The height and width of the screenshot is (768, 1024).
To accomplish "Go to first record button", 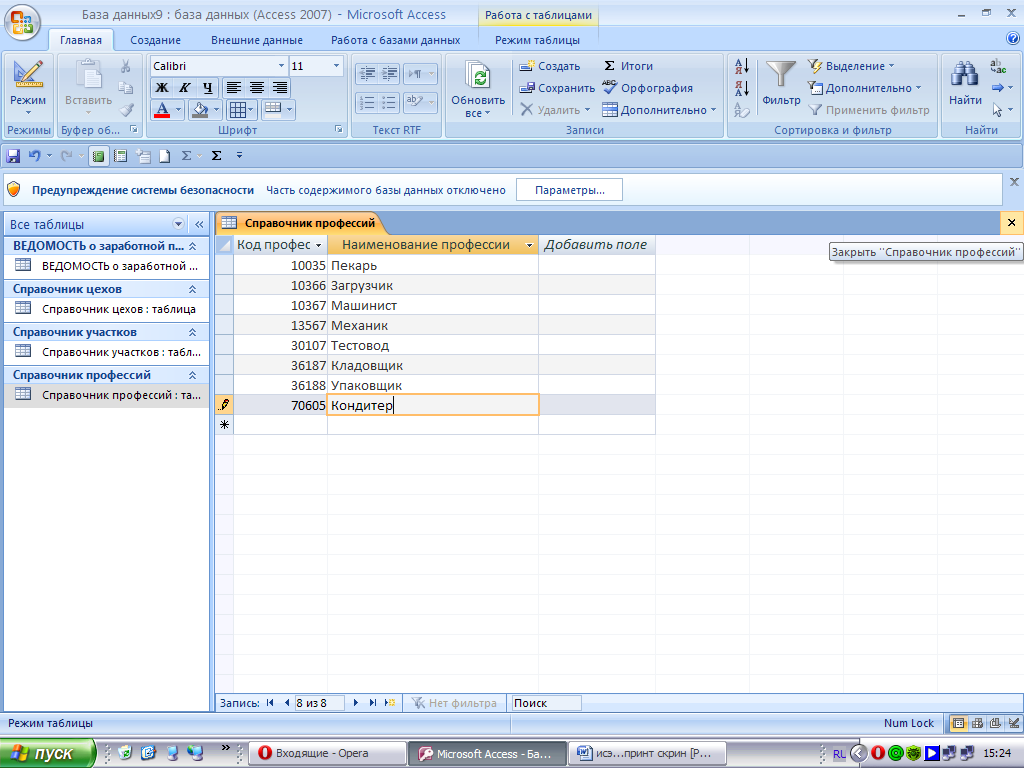I will (x=270, y=703).
